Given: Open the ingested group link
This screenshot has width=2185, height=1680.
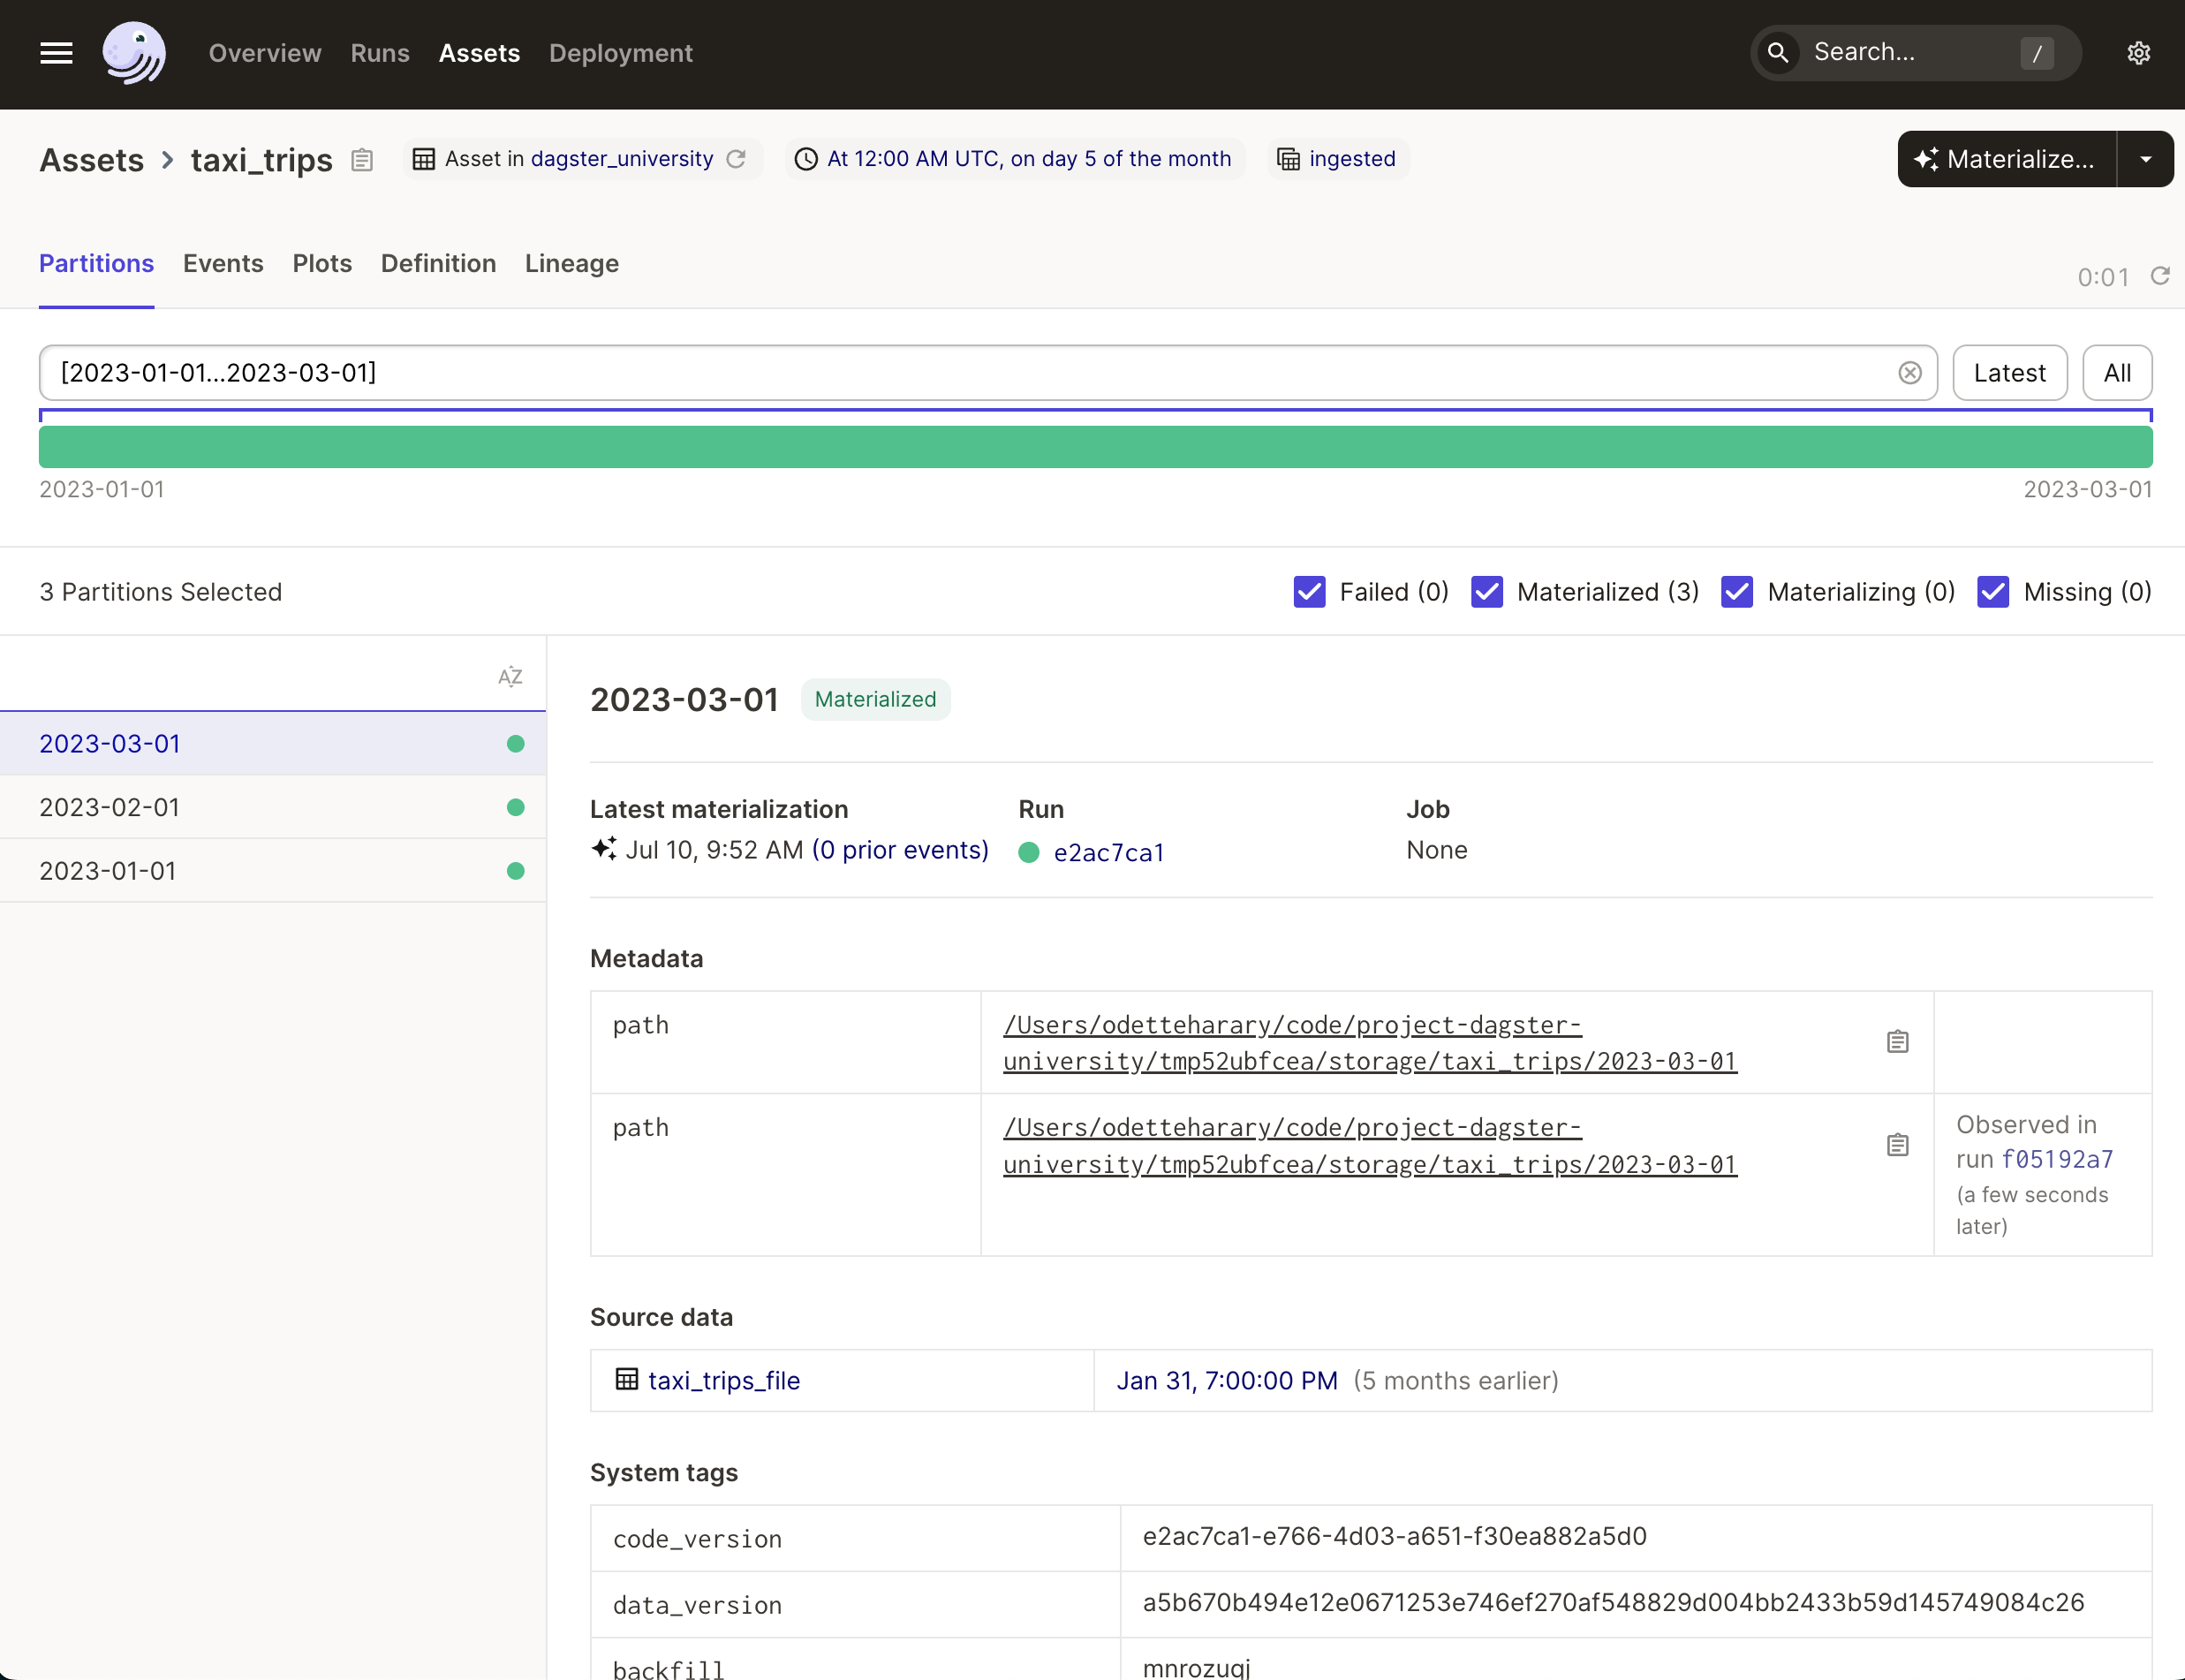Looking at the screenshot, I should [1352, 159].
